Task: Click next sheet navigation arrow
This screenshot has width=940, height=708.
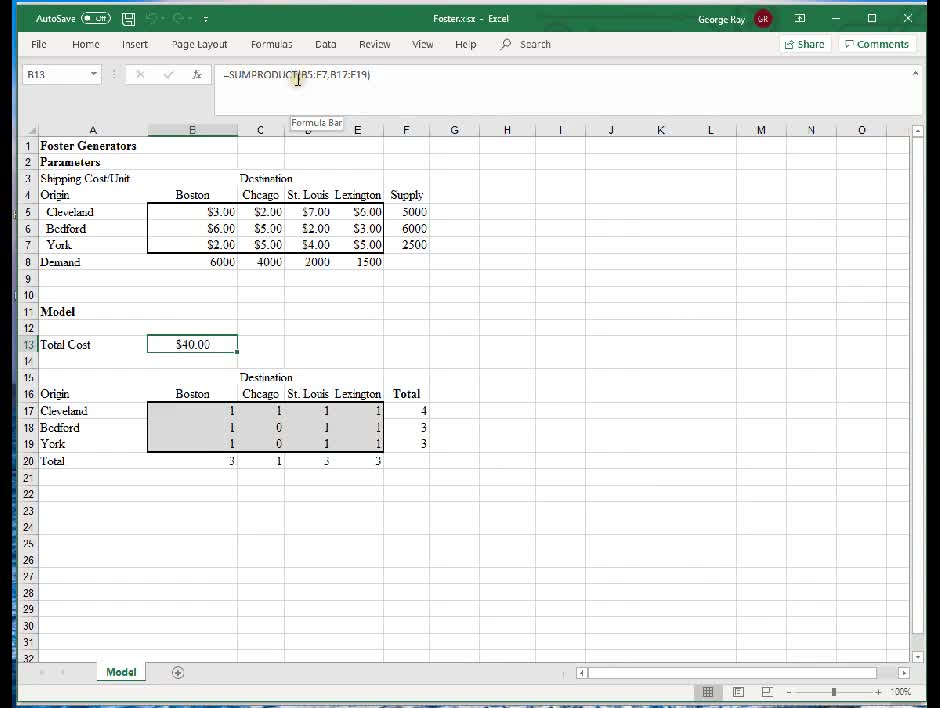Action: [62, 673]
